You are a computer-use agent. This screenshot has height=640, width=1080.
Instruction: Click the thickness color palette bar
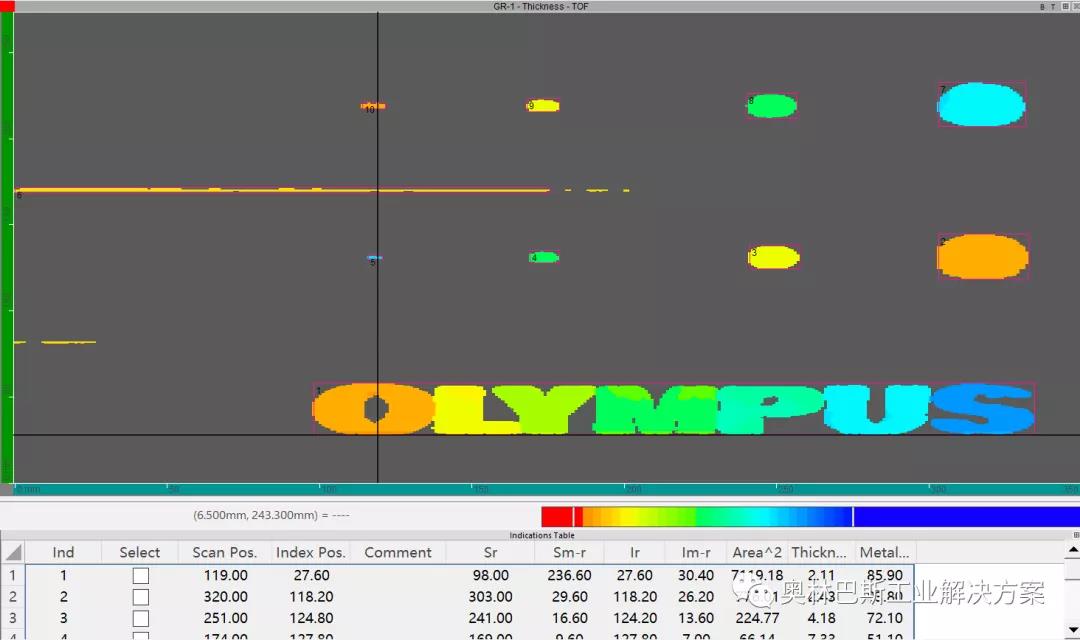810,517
